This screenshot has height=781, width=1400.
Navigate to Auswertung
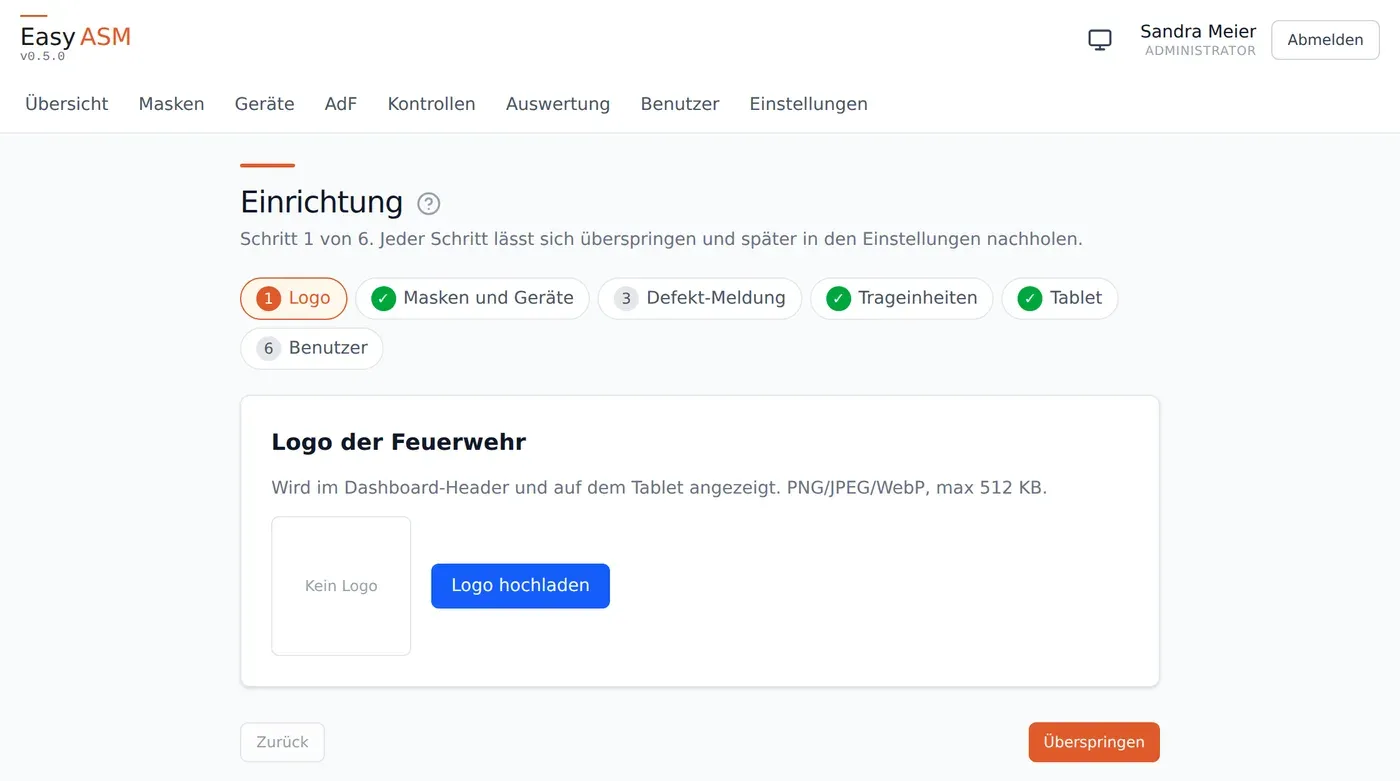558,104
